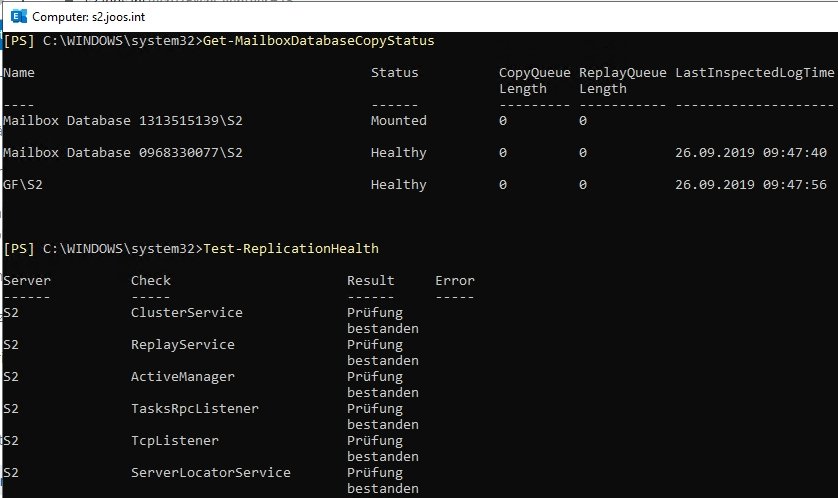838x498 pixels.
Task: Click the 'Result' column header
Action: tap(370, 281)
